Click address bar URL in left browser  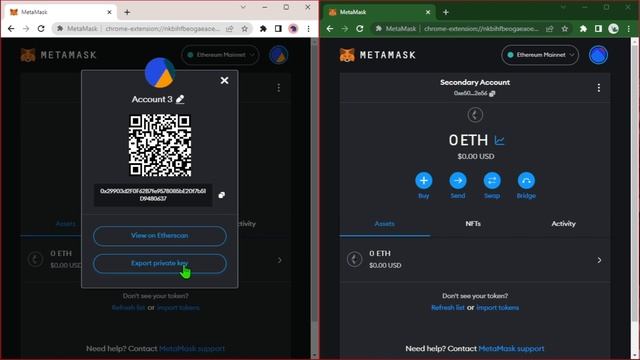point(162,29)
